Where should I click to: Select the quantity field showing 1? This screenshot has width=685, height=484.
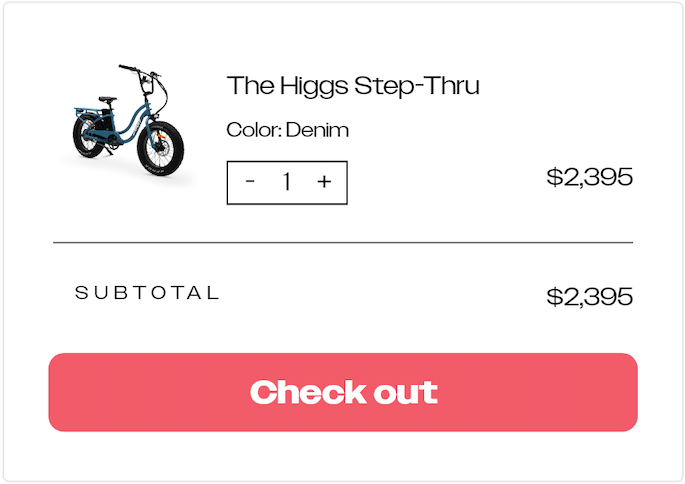(287, 182)
